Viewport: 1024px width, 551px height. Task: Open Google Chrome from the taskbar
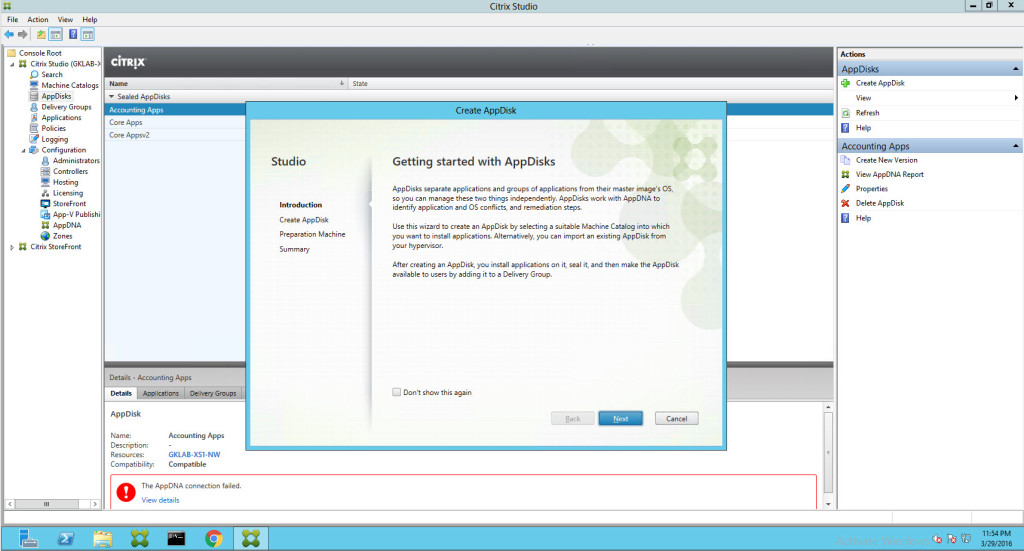click(x=214, y=539)
